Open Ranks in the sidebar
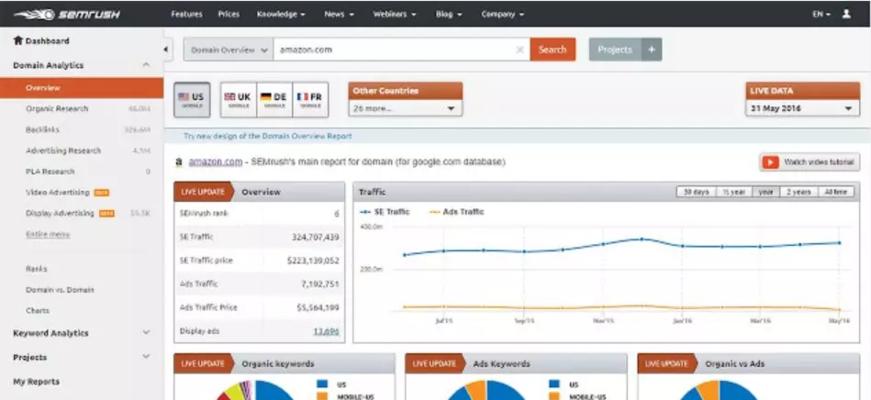The image size is (871, 400). 37,269
